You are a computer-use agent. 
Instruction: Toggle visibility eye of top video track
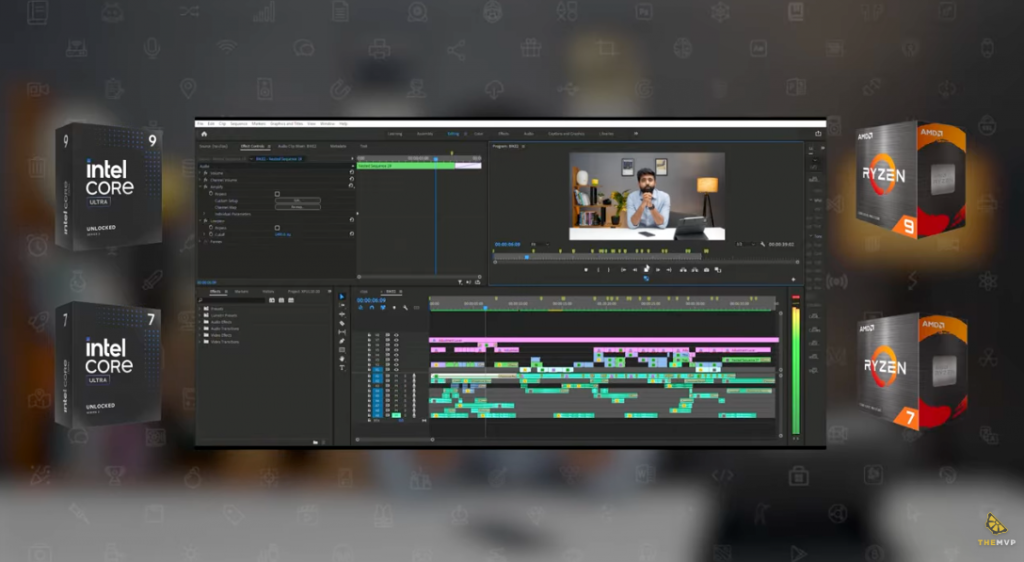(x=396, y=335)
